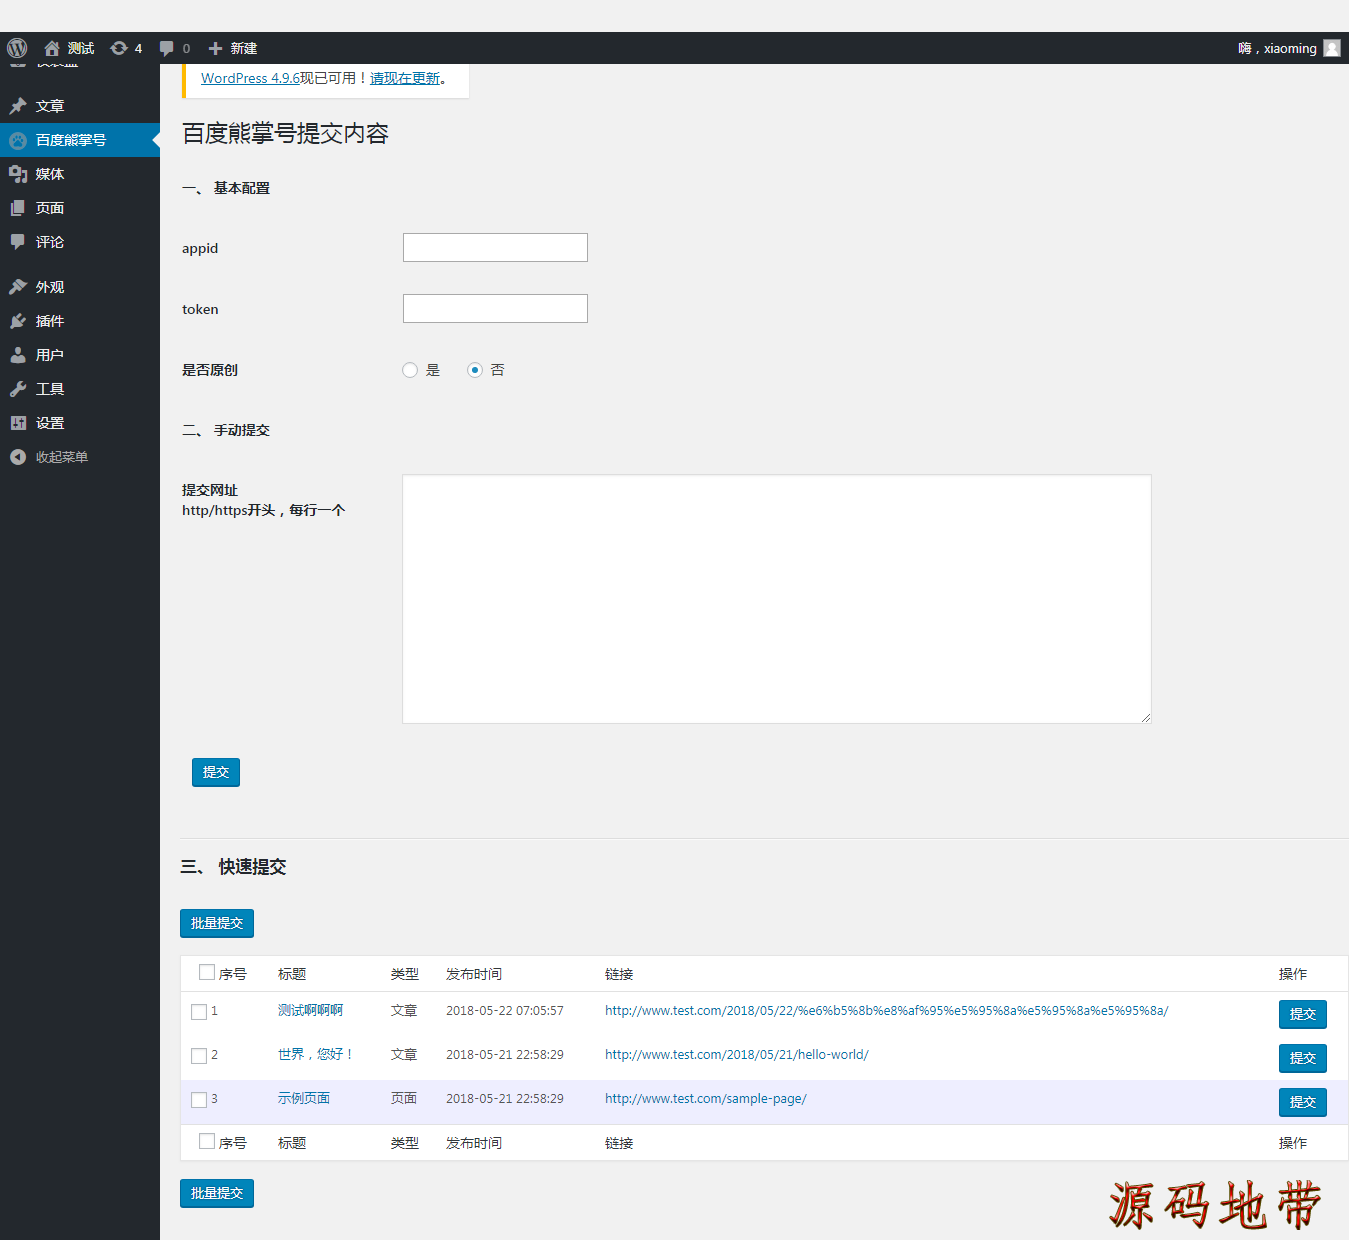Open the 测试 site name menu
Viewport: 1349px width, 1240px height.
69,48
